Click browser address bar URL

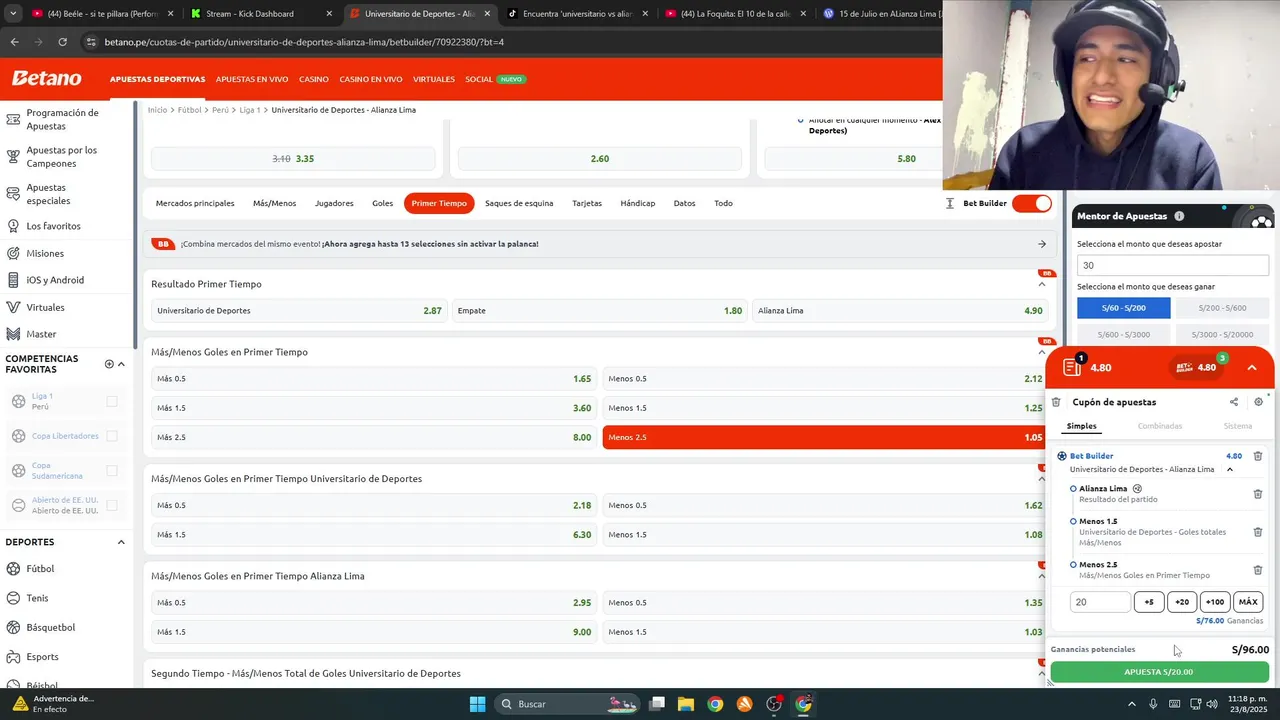(304, 42)
